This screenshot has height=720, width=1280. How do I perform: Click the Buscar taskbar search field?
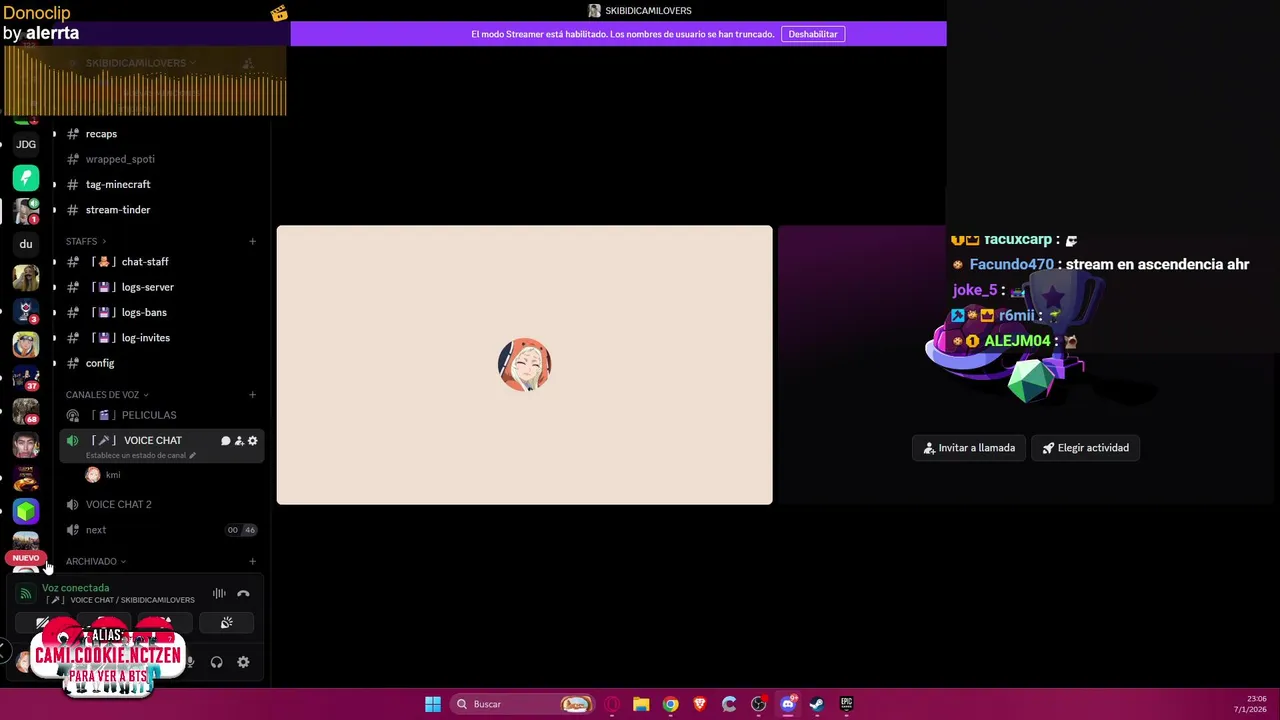[x=521, y=704]
